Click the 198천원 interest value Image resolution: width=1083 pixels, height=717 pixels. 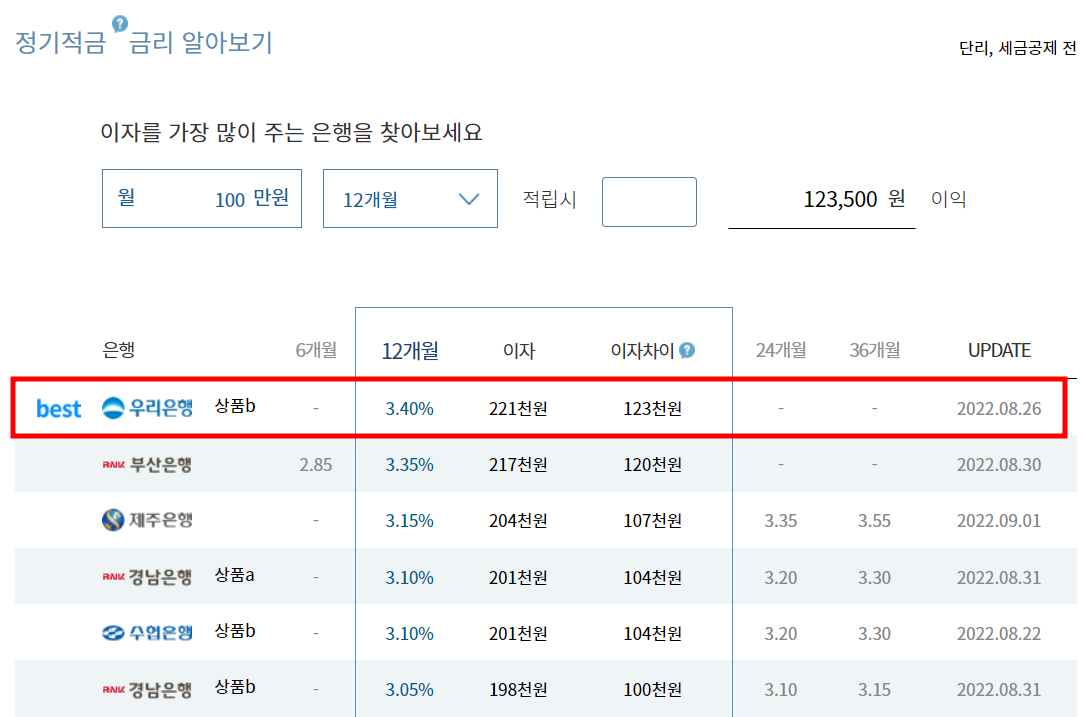(518, 689)
